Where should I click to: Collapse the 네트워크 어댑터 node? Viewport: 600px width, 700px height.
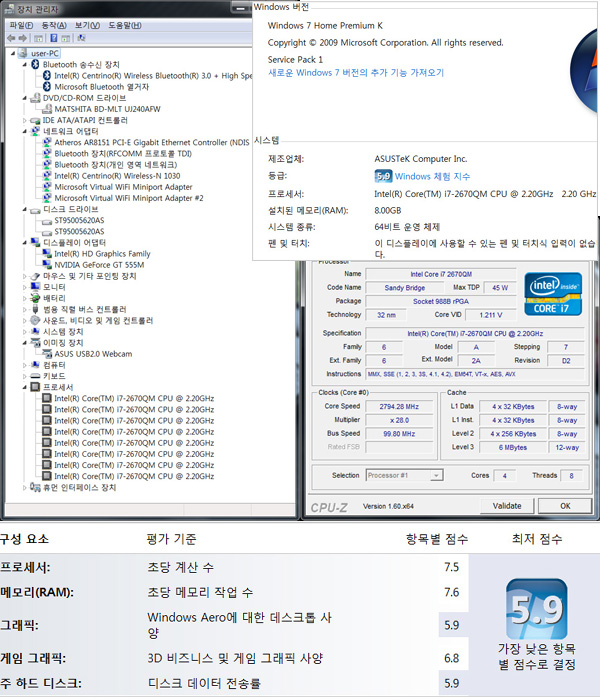(25, 131)
